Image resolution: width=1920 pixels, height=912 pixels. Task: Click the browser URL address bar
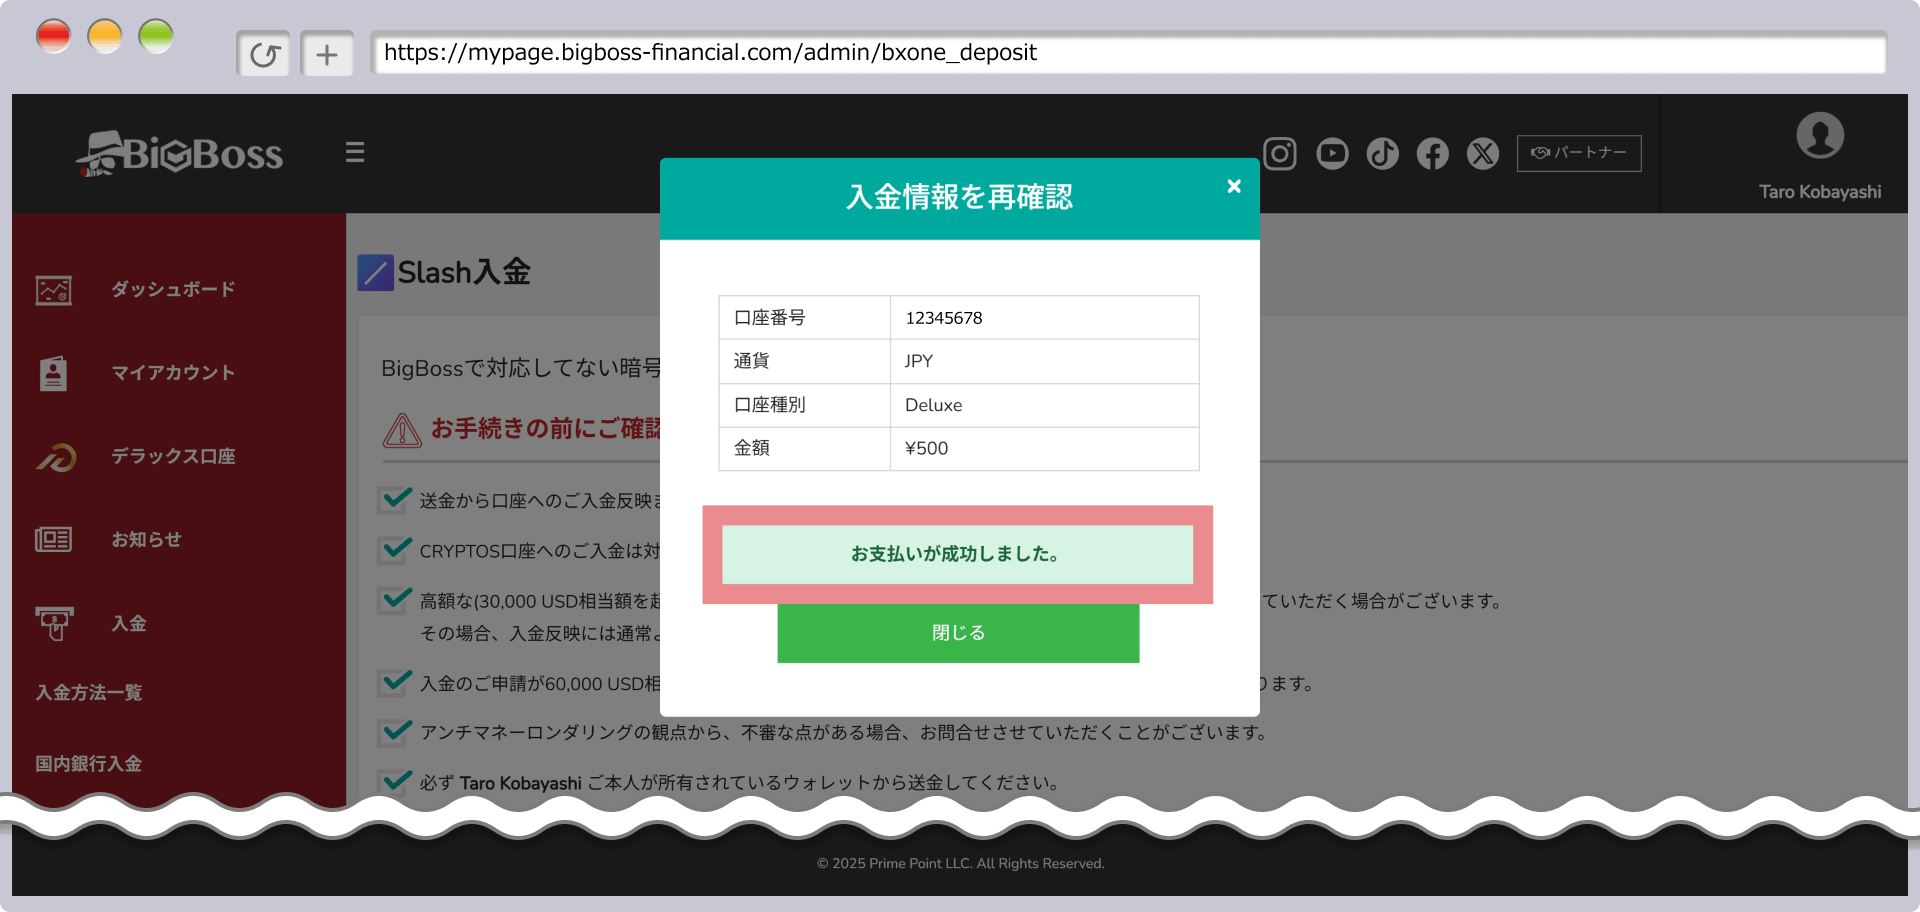1128,53
